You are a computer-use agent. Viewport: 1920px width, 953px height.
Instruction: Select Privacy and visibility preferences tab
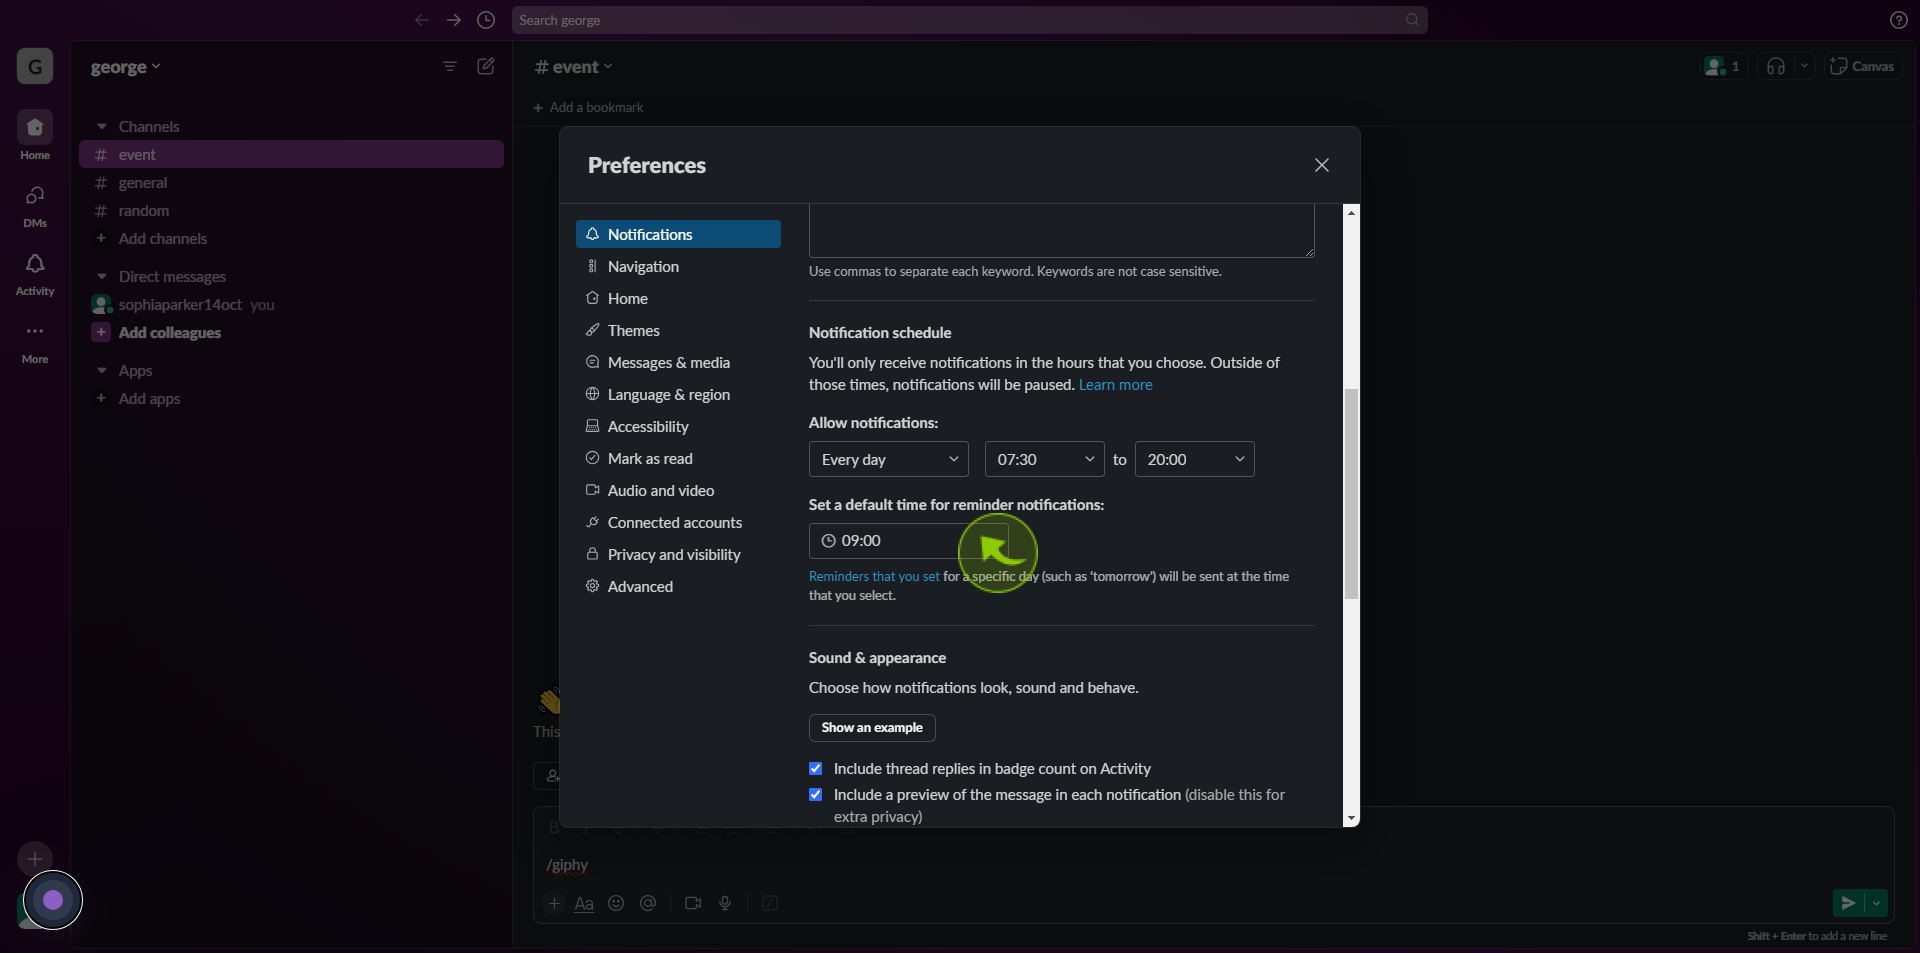678,554
